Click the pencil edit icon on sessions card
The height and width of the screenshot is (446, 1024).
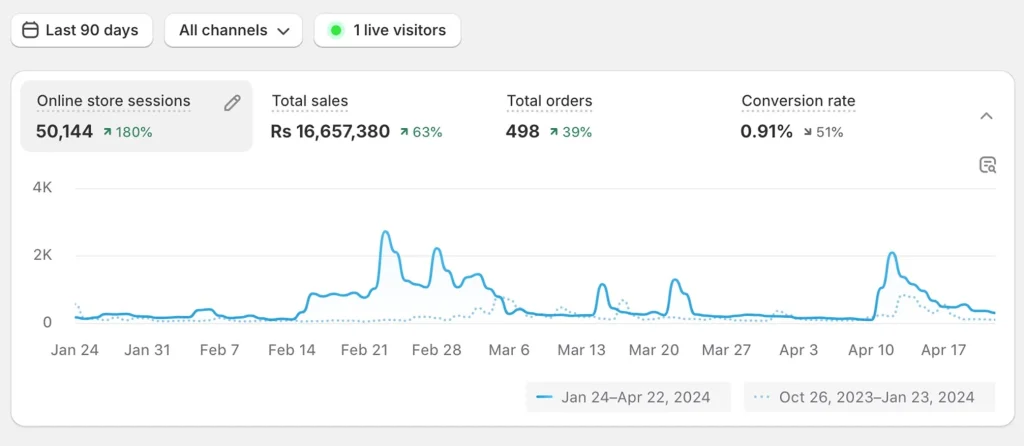point(232,102)
